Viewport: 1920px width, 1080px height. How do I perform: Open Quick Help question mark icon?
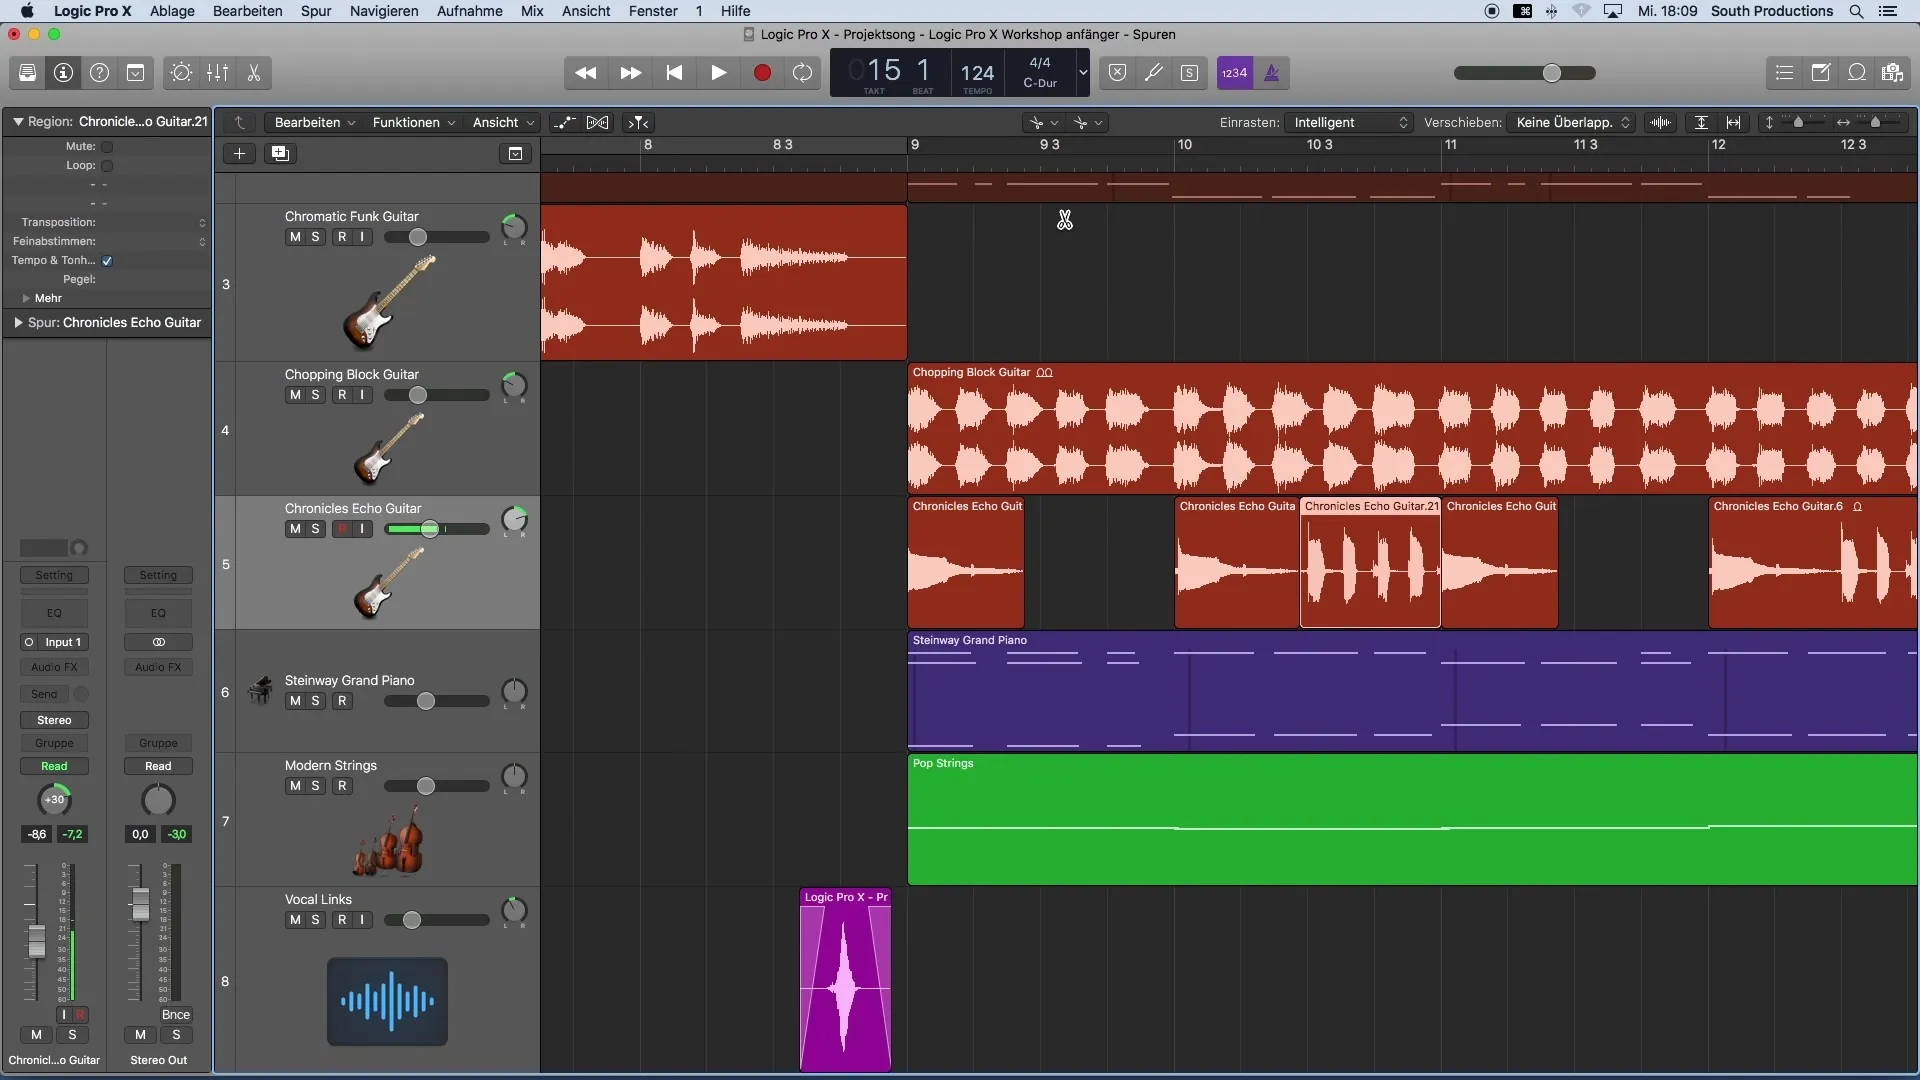[x=99, y=73]
